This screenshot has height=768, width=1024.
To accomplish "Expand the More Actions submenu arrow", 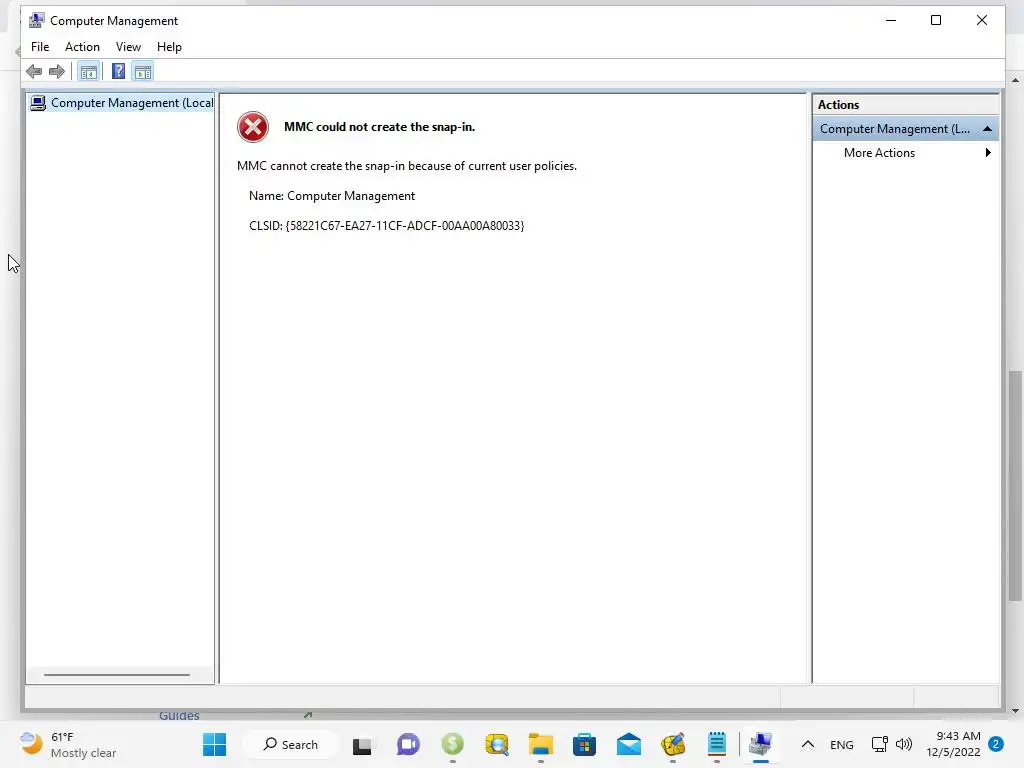I will (x=988, y=152).
